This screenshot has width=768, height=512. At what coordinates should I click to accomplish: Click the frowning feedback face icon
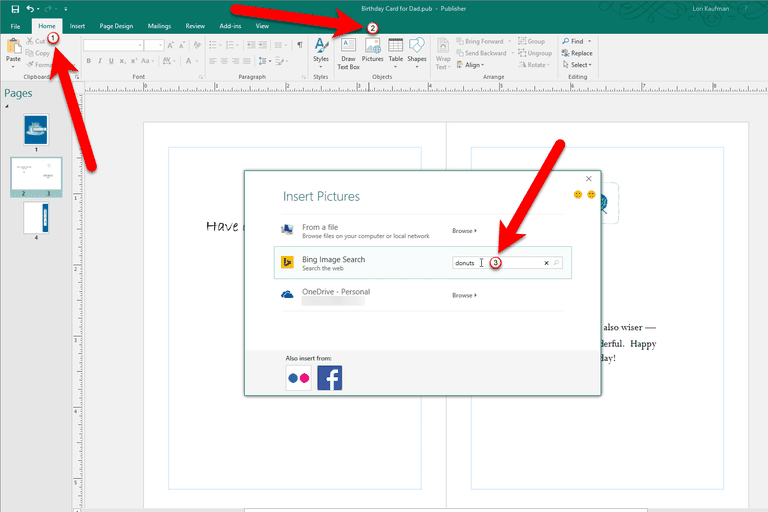(591, 195)
